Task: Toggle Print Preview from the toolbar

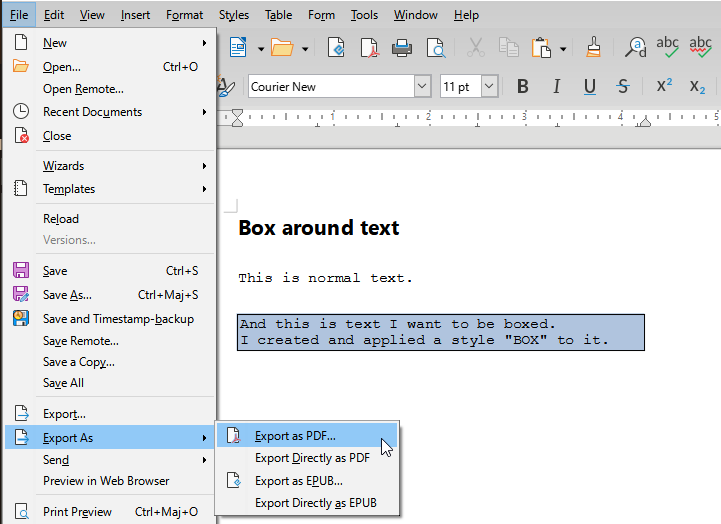Action: [436, 48]
